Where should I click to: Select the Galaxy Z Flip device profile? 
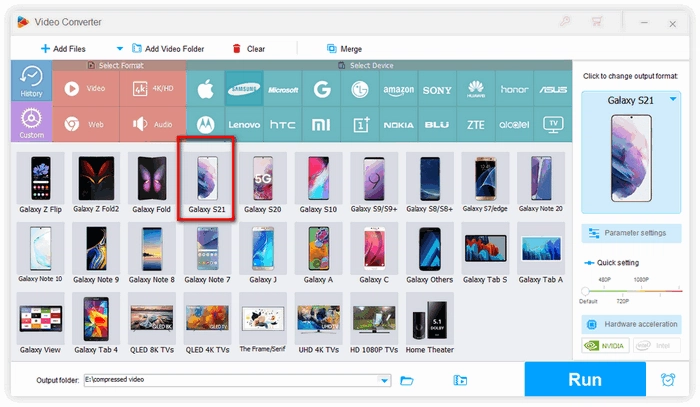point(41,184)
